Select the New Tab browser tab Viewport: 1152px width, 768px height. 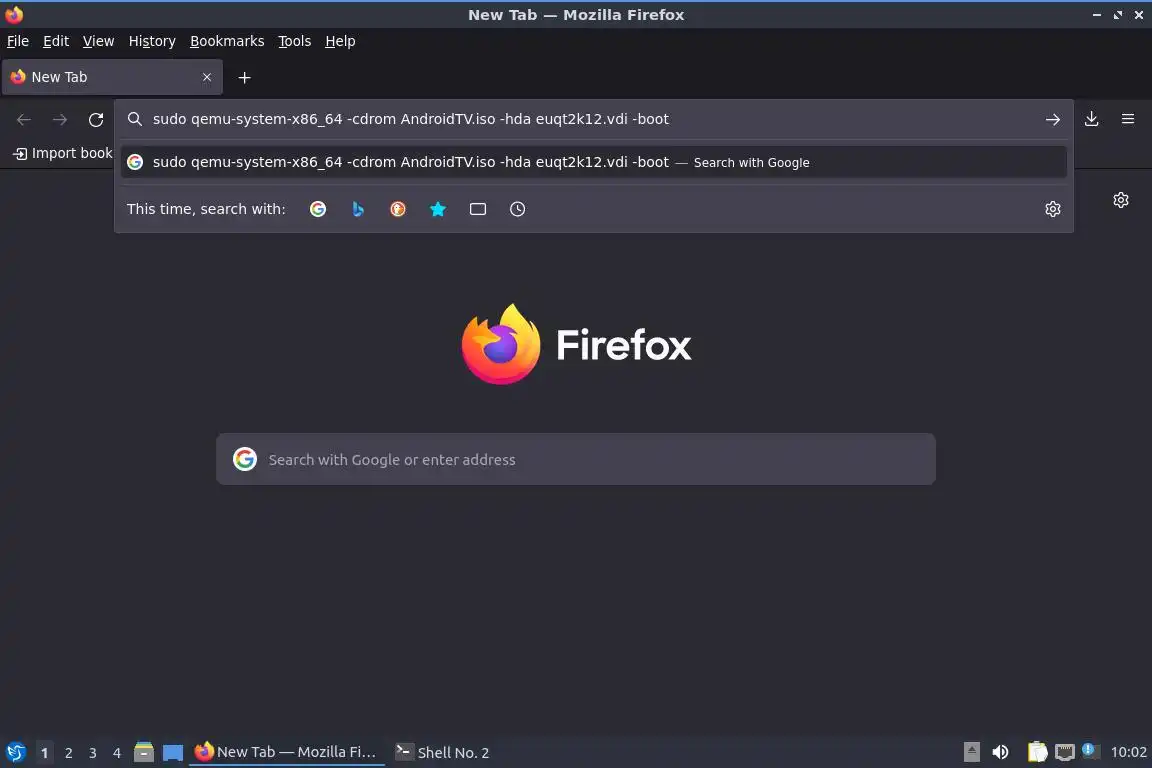click(x=112, y=77)
